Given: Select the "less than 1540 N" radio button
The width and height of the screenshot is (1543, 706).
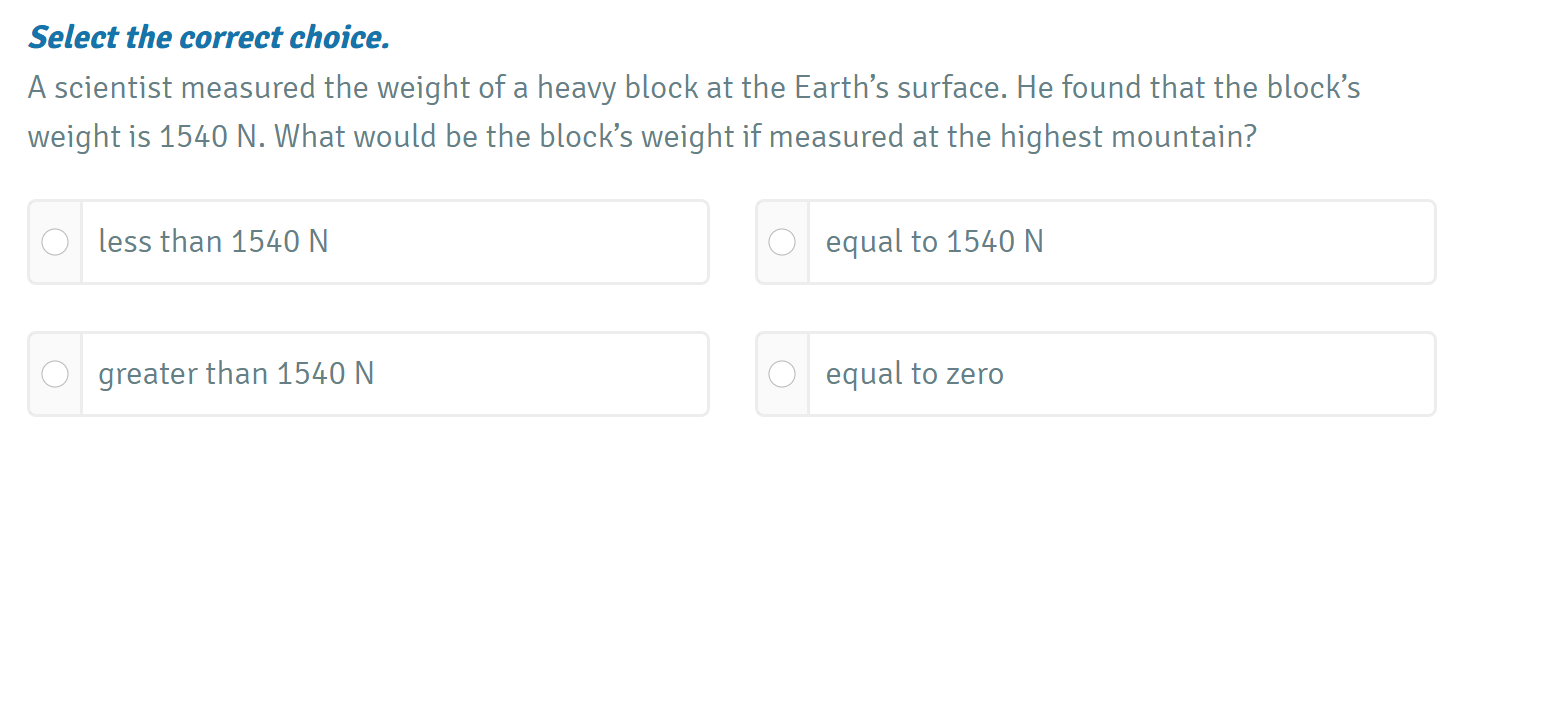Looking at the screenshot, I should point(55,242).
